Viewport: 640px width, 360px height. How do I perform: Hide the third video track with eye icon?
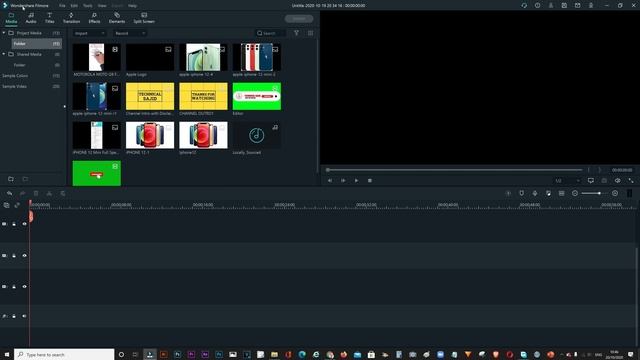pos(24,287)
